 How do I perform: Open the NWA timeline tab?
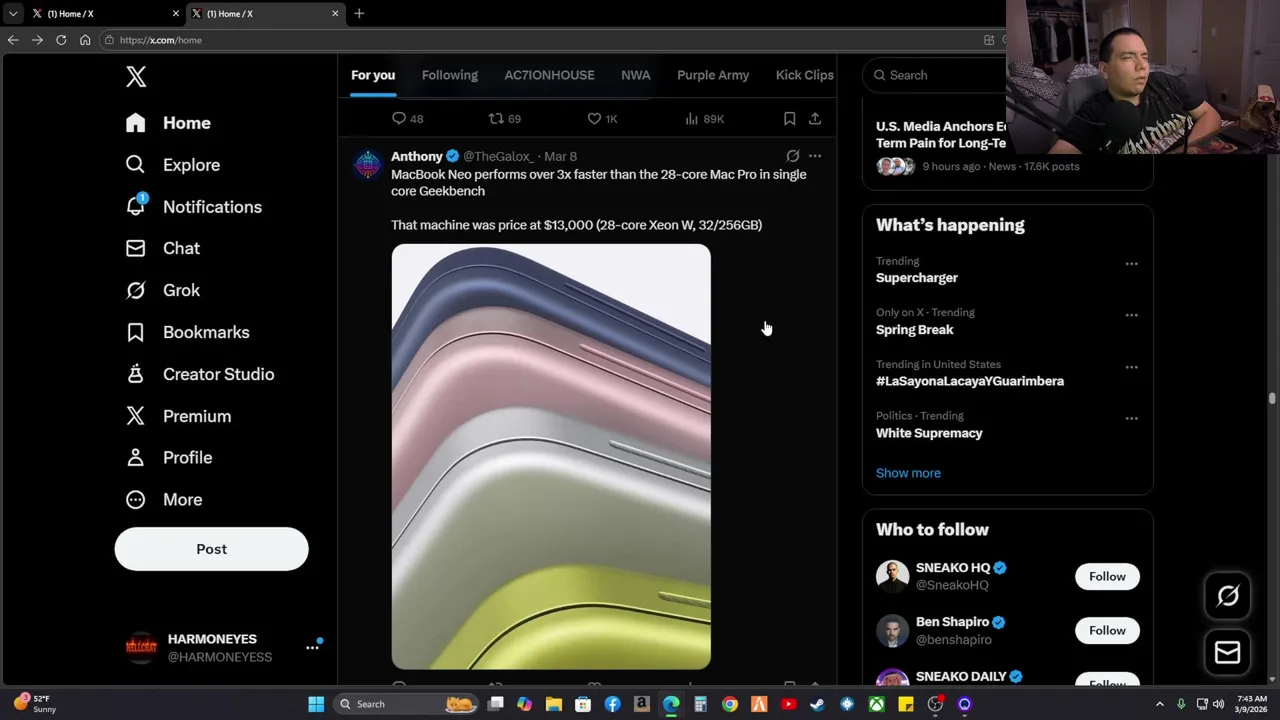[x=636, y=75]
